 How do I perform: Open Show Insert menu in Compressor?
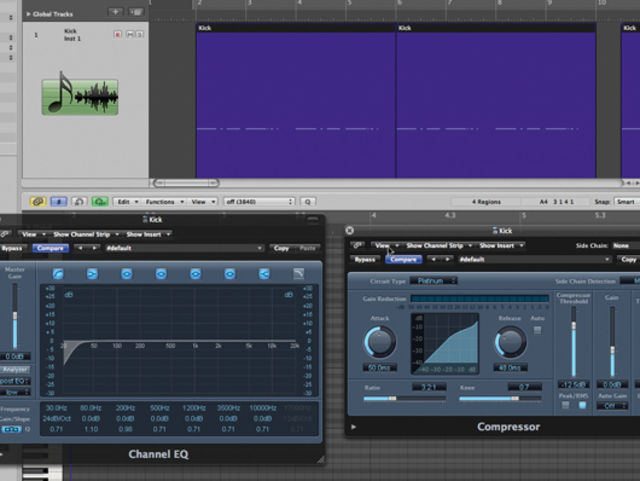(x=501, y=245)
